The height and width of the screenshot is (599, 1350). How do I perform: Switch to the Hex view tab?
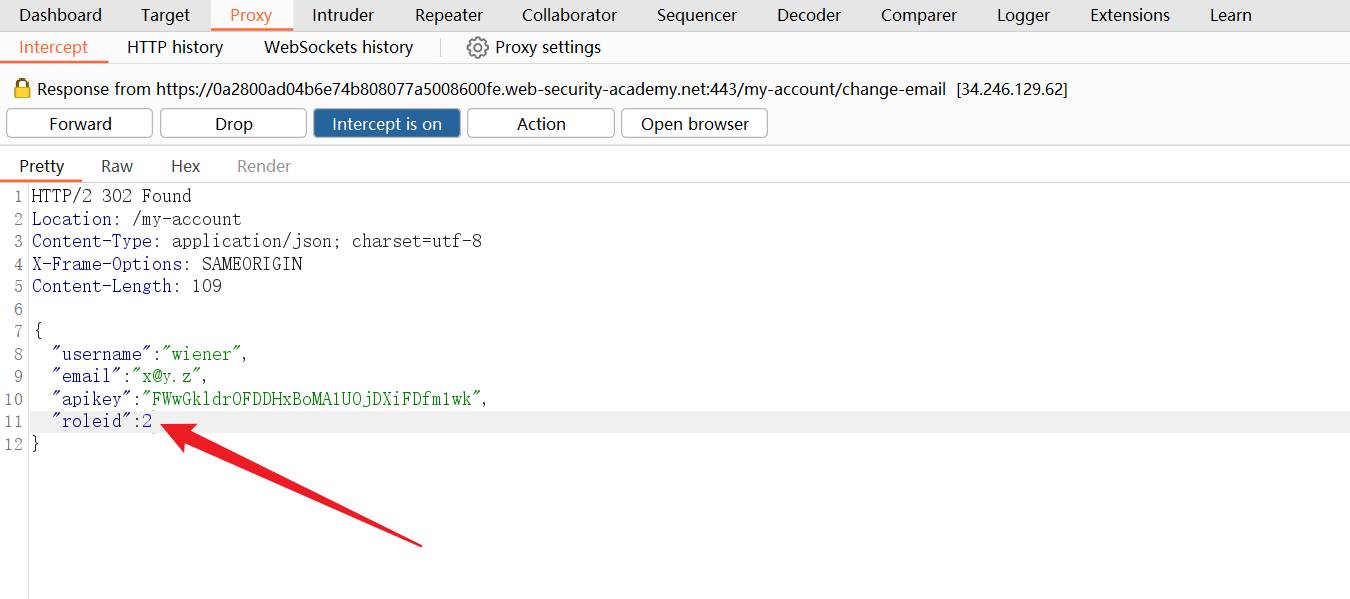point(185,166)
